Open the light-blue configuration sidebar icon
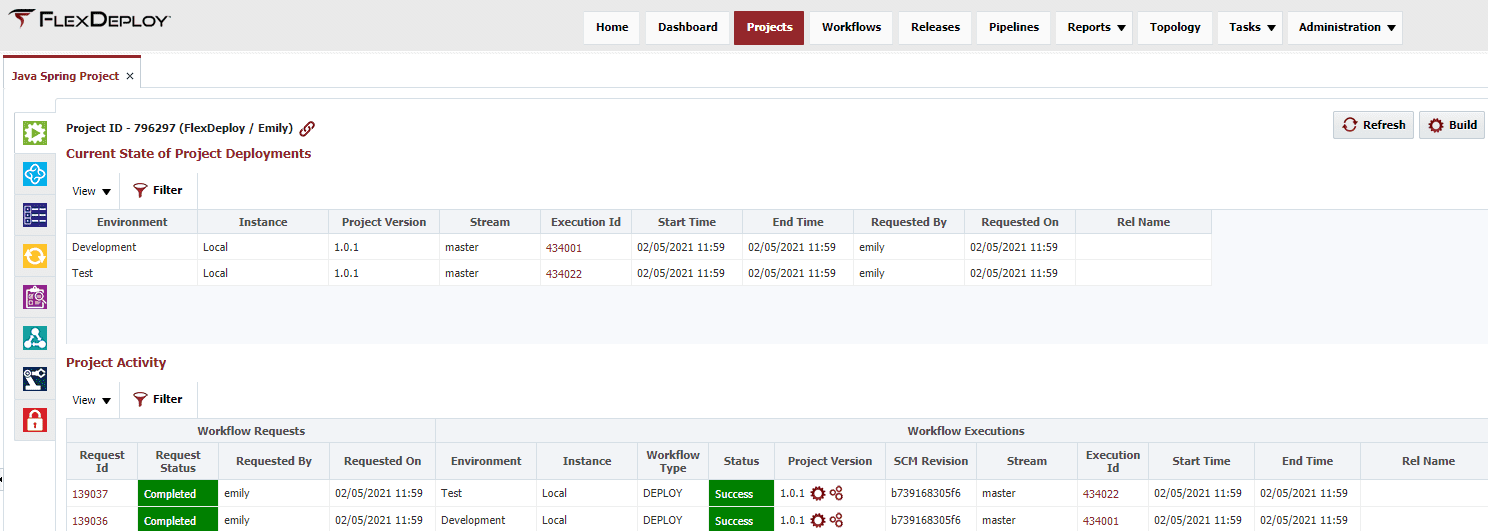This screenshot has width=1488, height=531. click(35, 174)
